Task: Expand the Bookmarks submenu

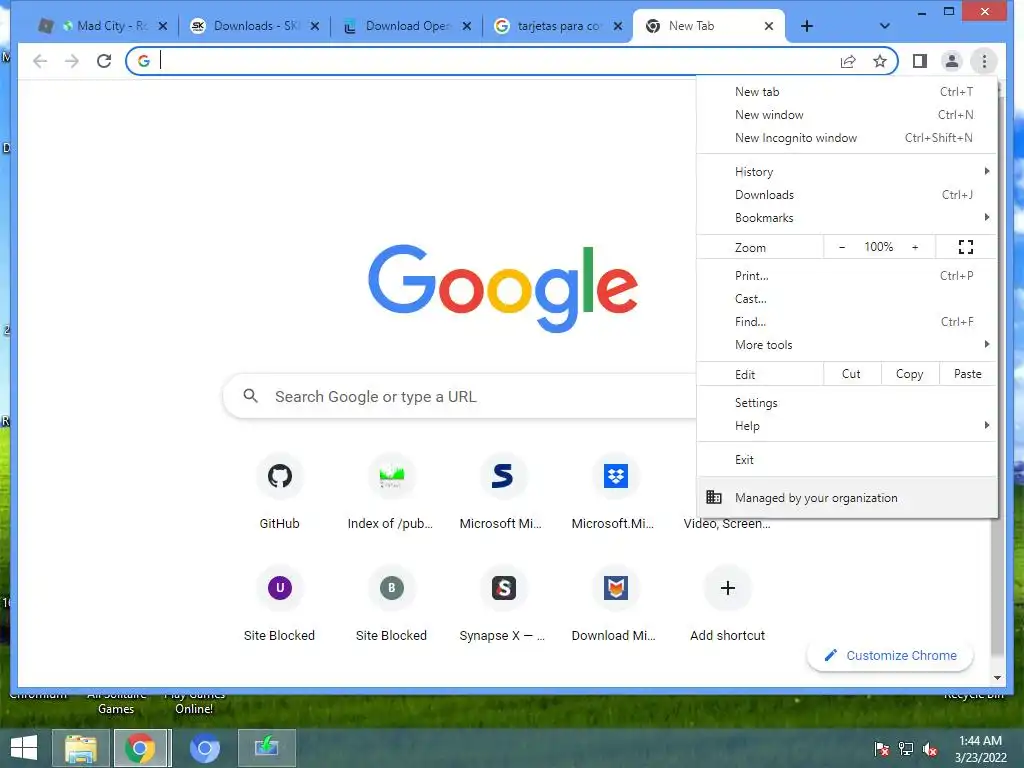Action: (846, 217)
